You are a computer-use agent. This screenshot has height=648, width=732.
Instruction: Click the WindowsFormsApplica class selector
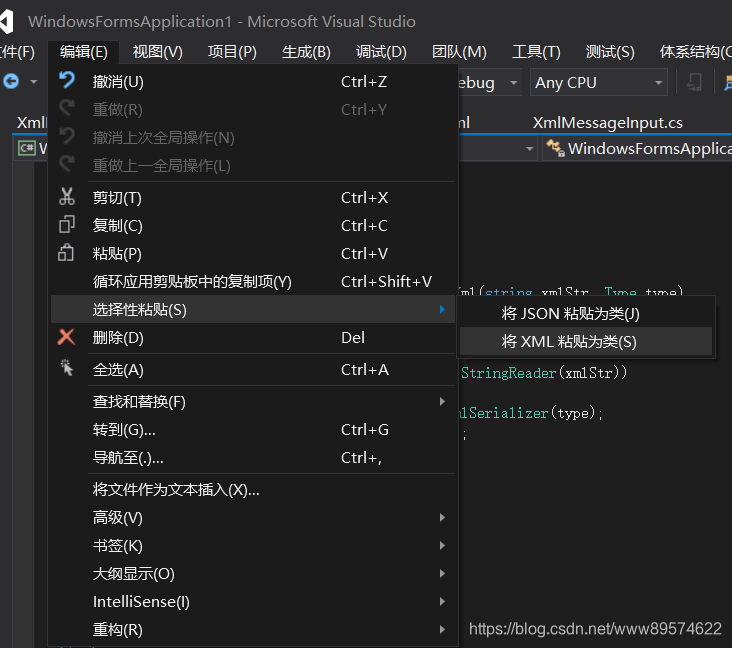click(x=638, y=148)
